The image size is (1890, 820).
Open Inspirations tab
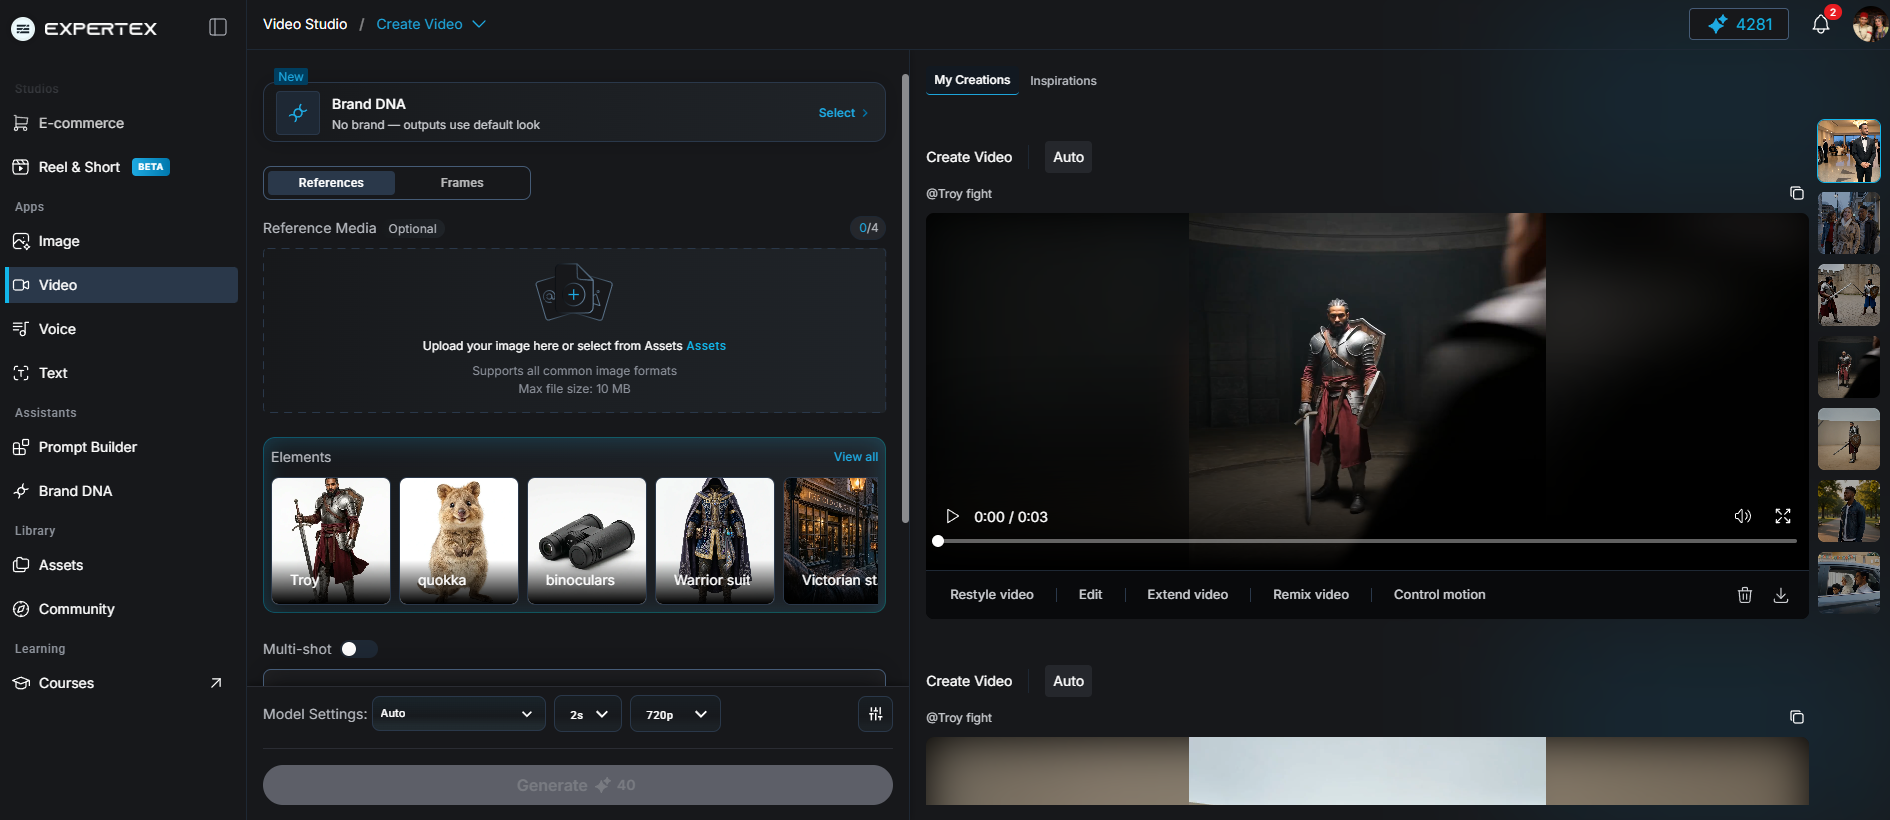(x=1063, y=81)
